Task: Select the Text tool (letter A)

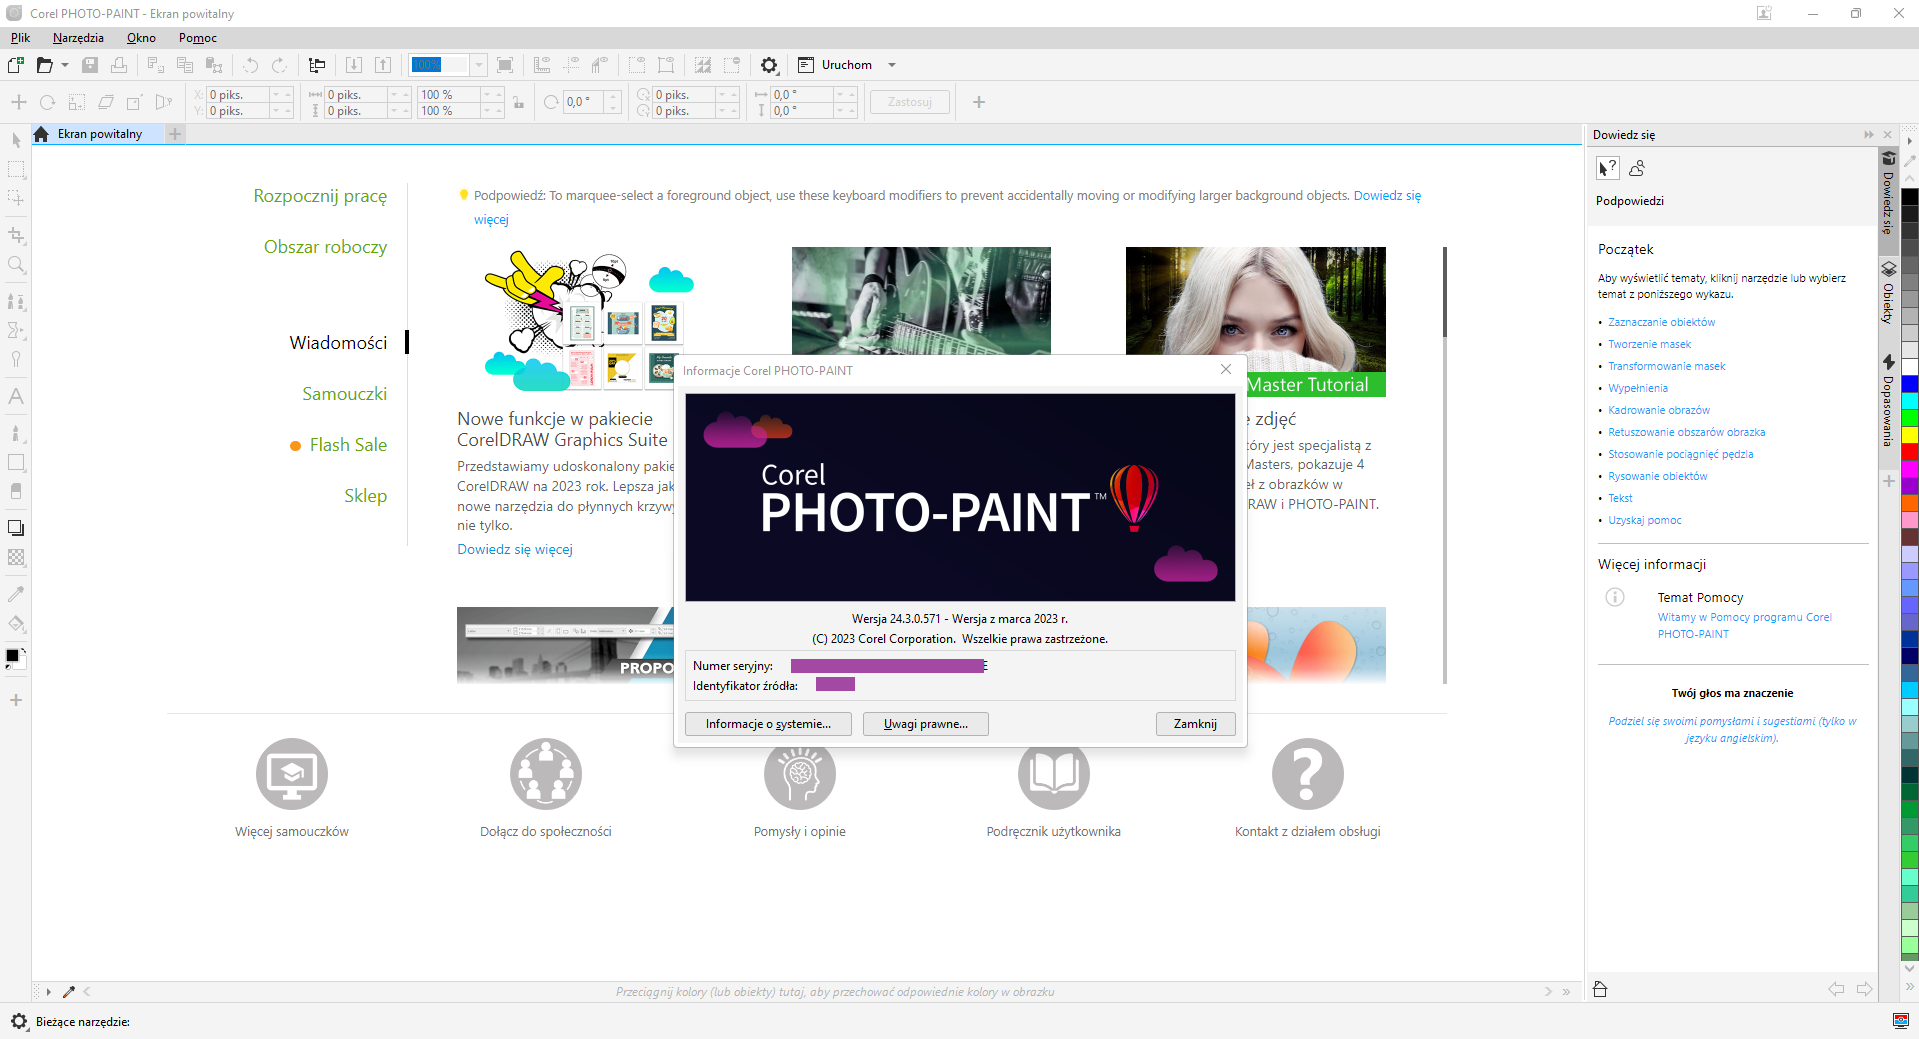Action: (x=16, y=396)
